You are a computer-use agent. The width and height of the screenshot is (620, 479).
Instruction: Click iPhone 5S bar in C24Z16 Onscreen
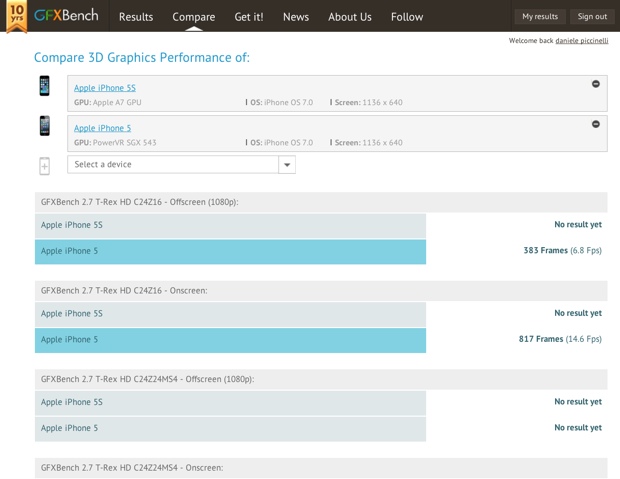click(231, 314)
